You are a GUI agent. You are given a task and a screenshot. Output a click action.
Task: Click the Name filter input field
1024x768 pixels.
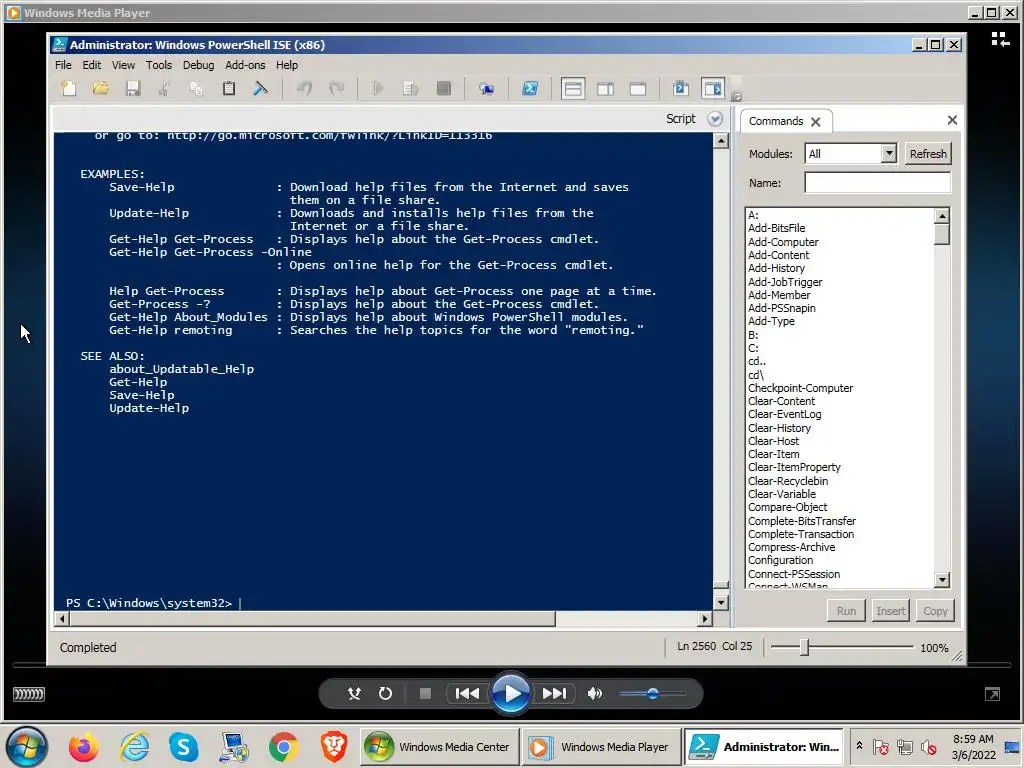[877, 183]
